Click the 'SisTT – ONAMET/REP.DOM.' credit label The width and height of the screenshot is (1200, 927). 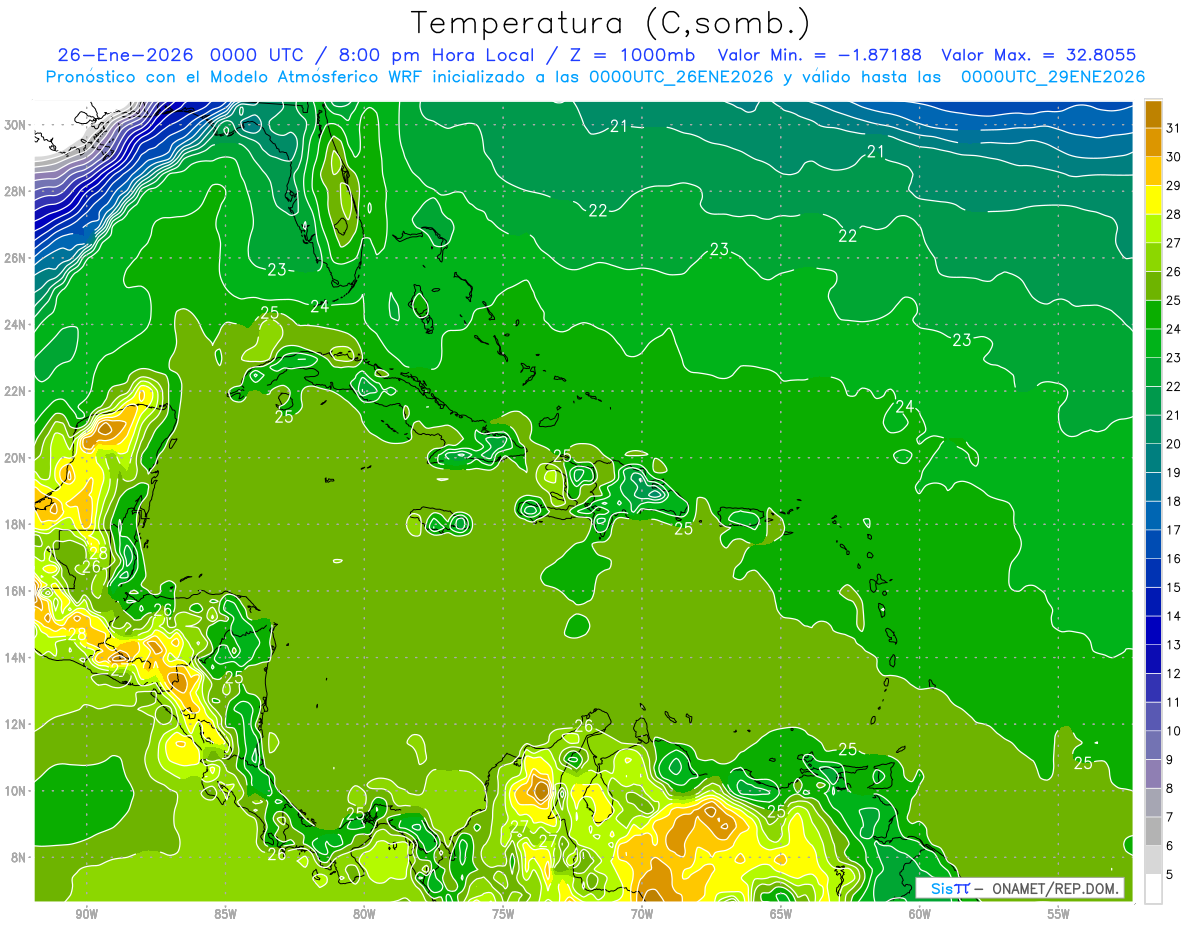point(1019,888)
